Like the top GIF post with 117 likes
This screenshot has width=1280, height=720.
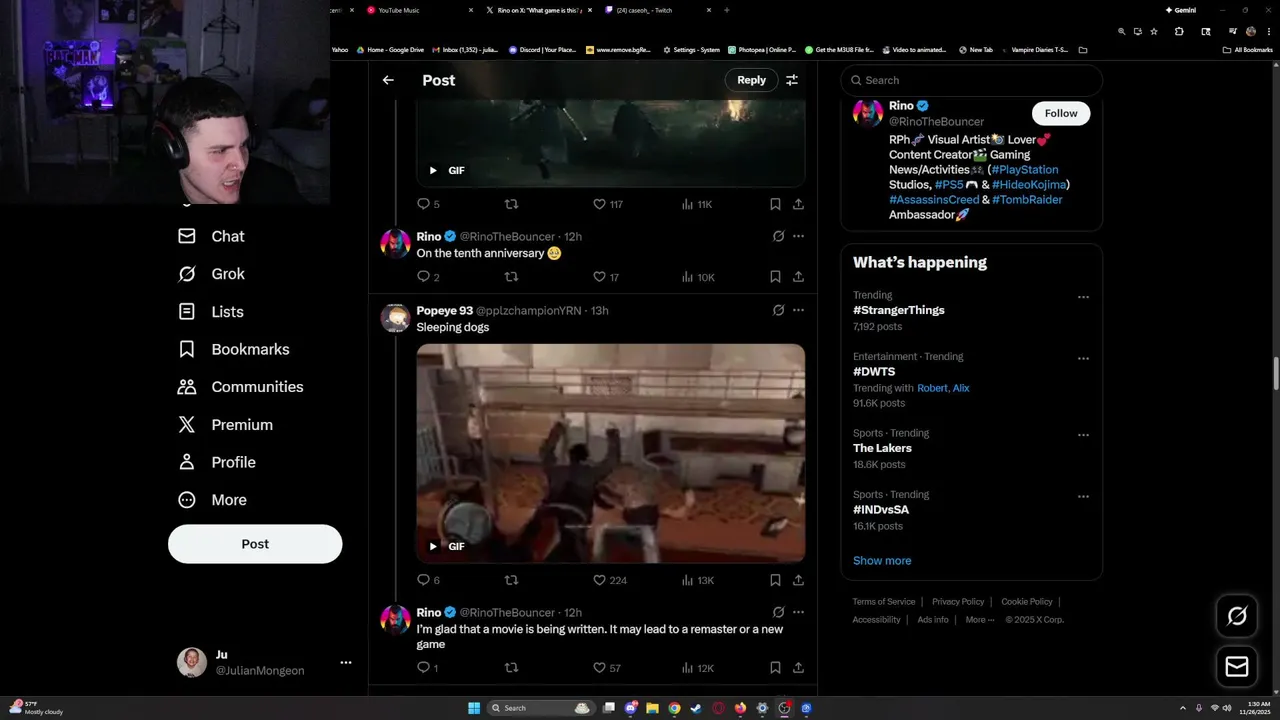(608, 204)
